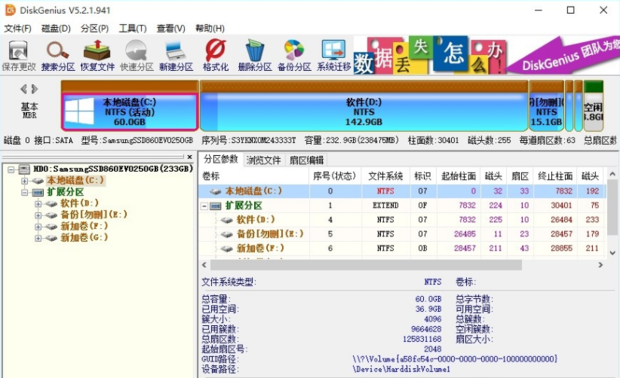Close the left tree panel with X
The image size is (620, 378).
point(190,157)
